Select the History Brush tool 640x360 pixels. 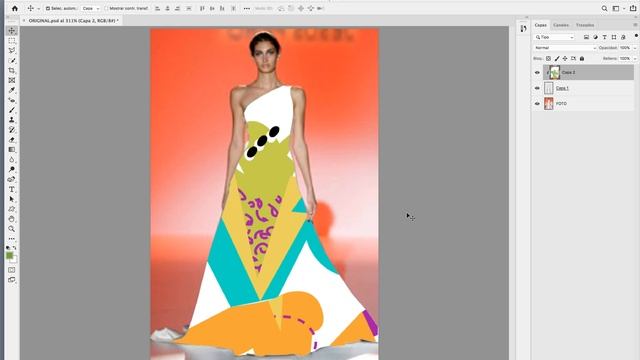point(12,130)
